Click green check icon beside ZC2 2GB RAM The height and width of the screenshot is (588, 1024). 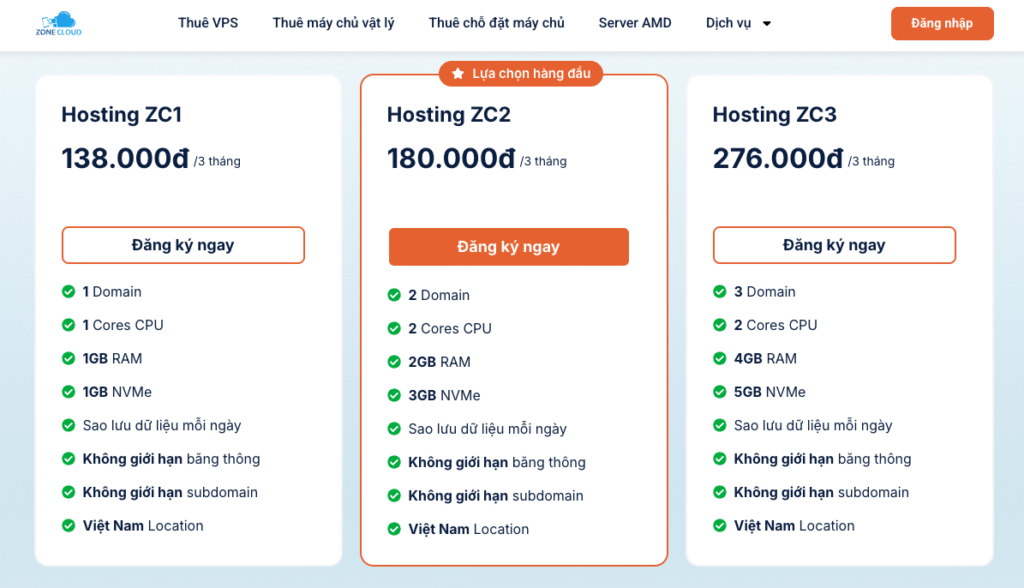coord(394,362)
